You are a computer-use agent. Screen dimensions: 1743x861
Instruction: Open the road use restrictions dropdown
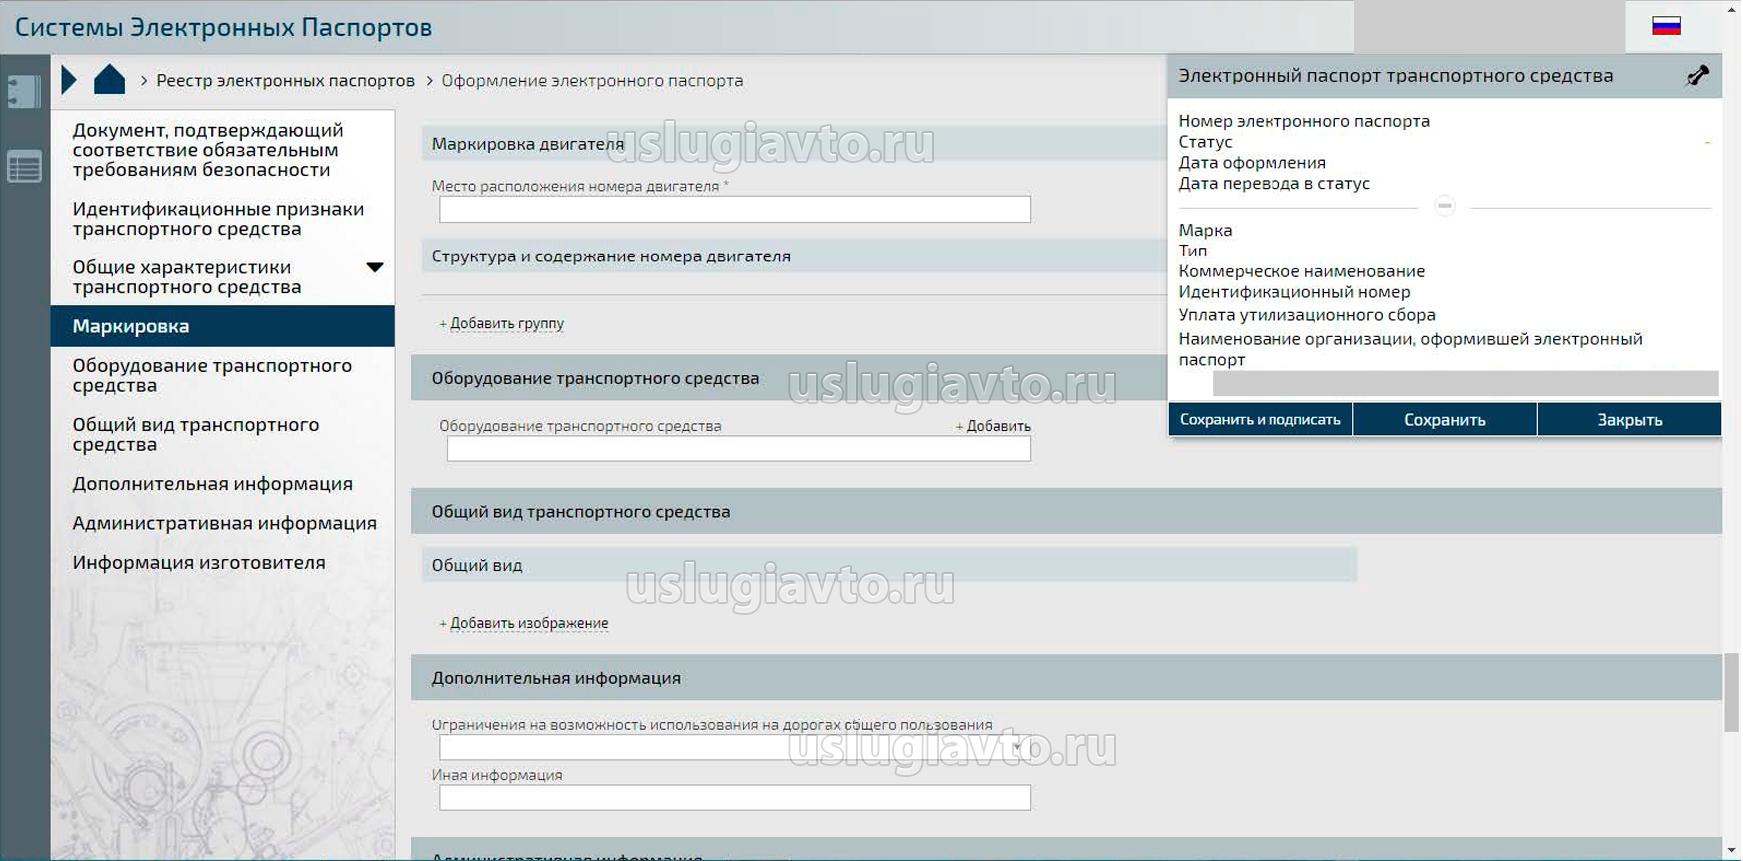tap(1016, 748)
